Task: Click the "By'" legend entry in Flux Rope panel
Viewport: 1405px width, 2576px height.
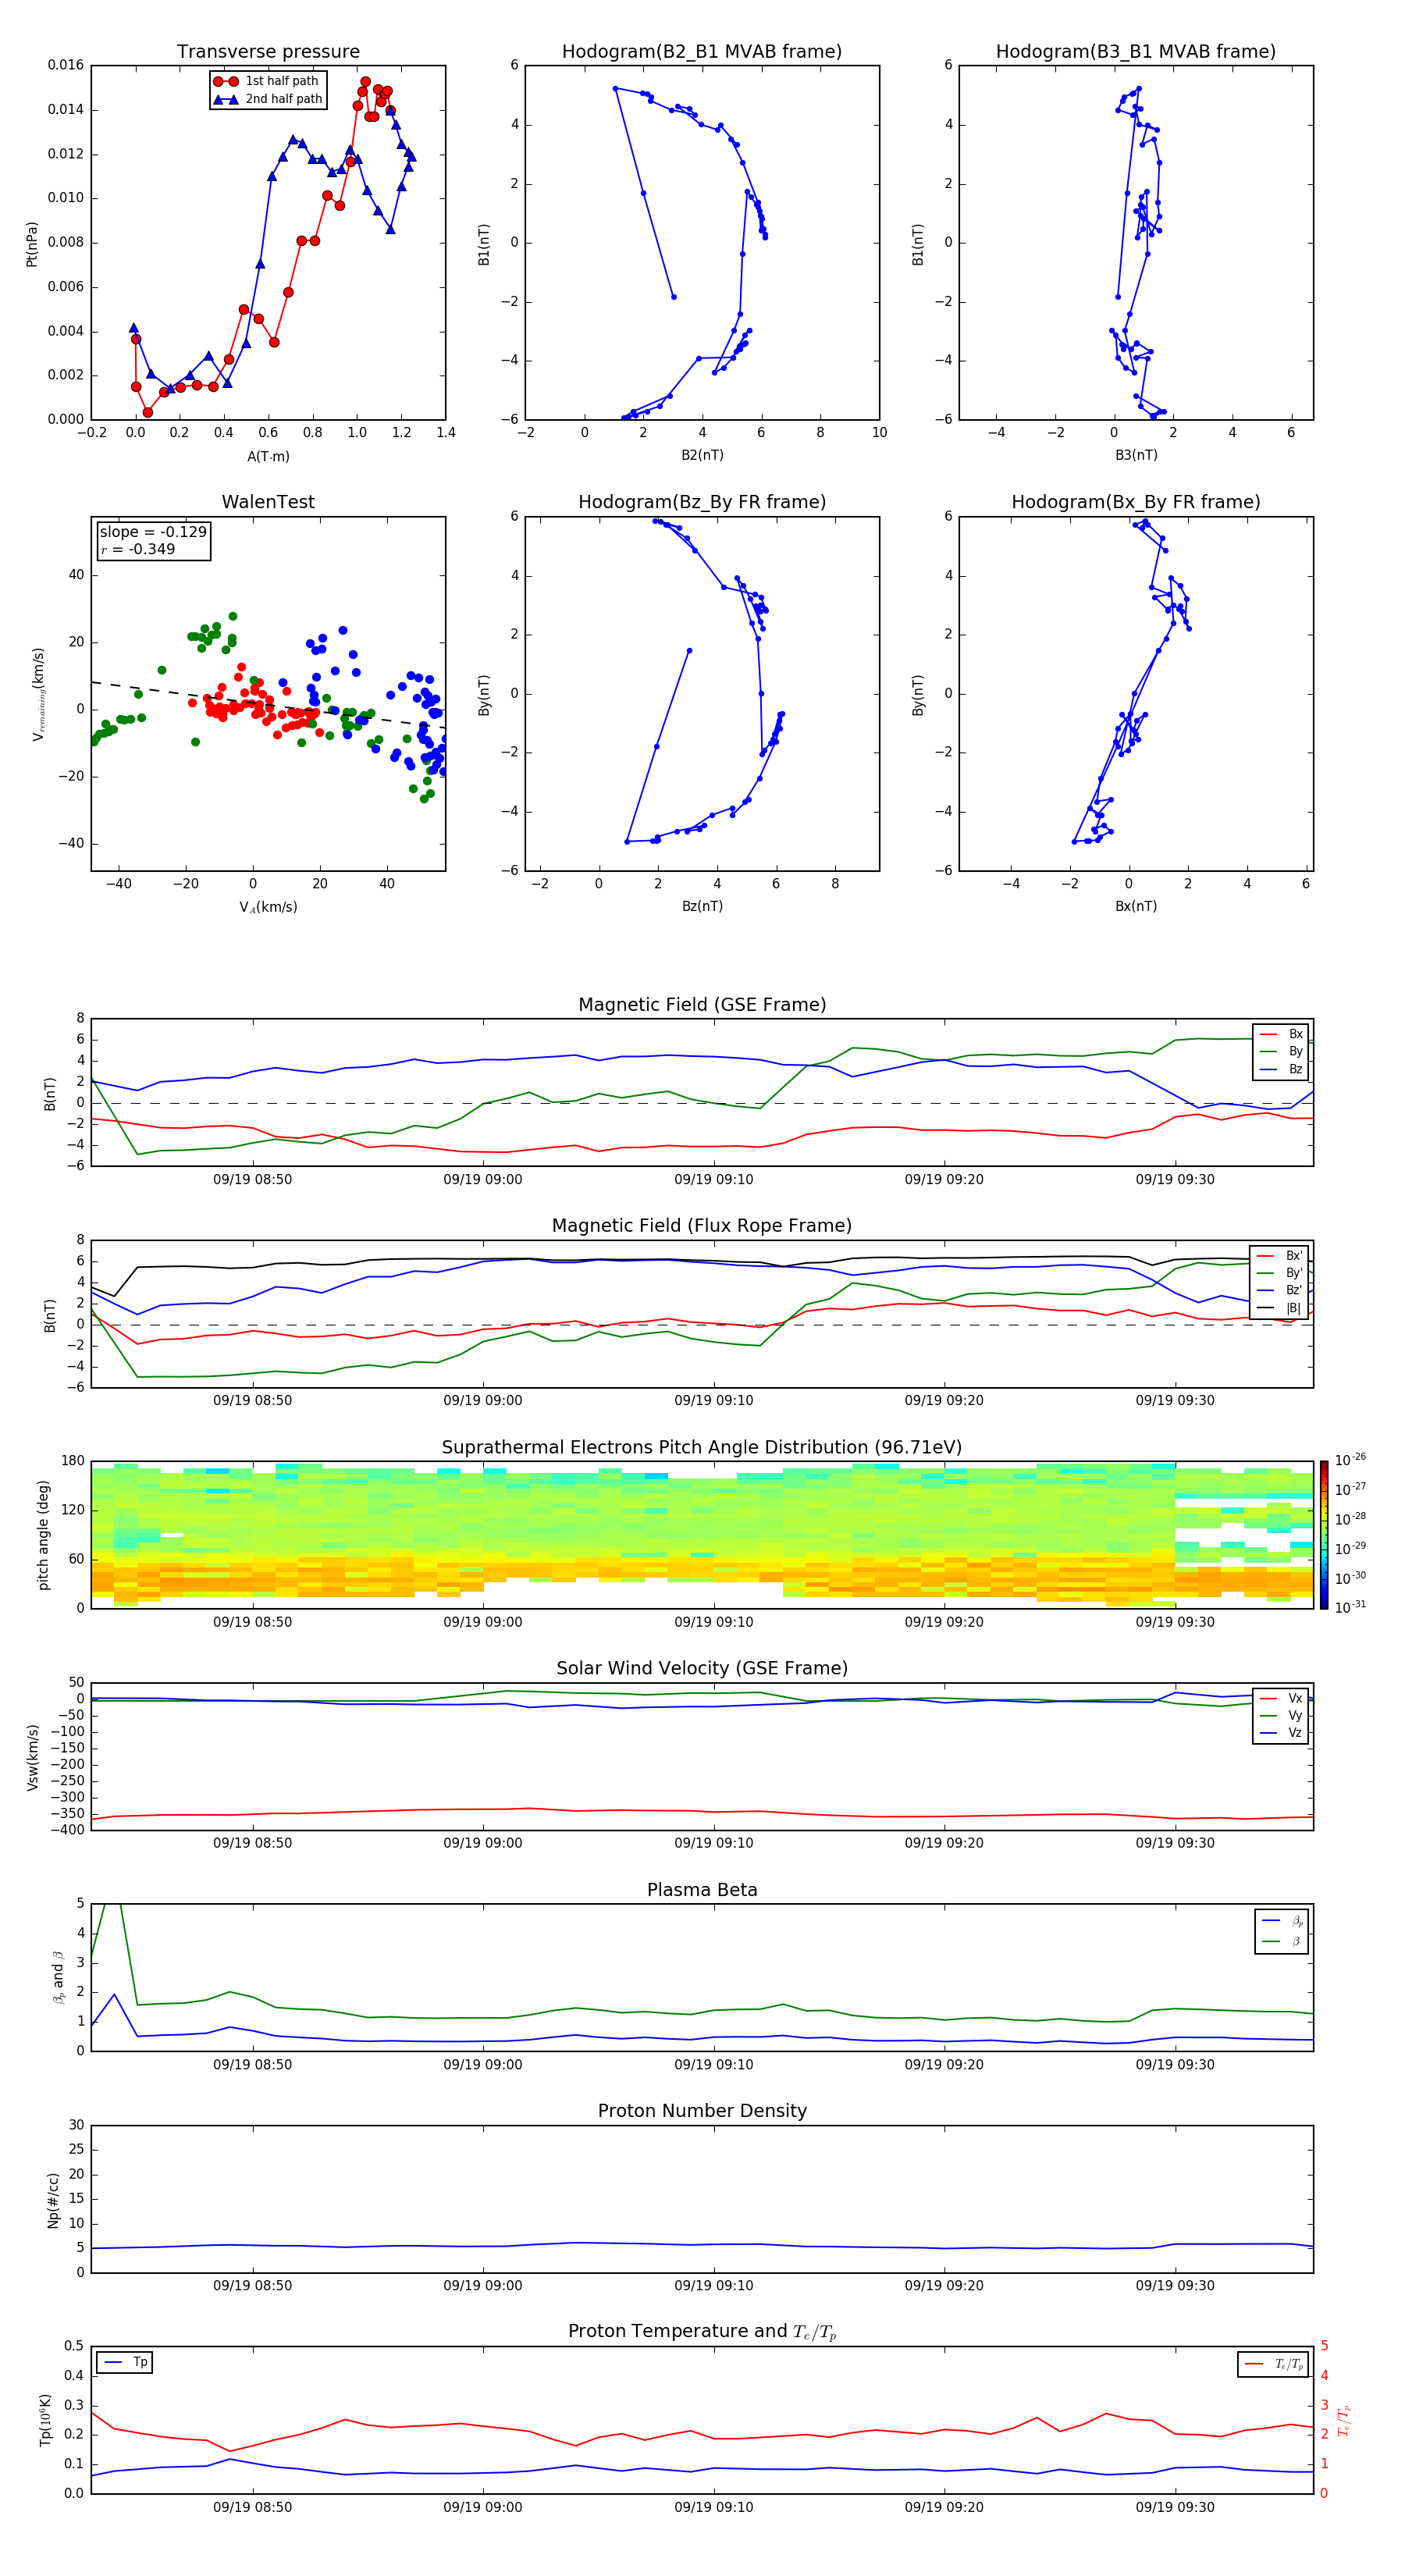Action: click(1281, 1273)
